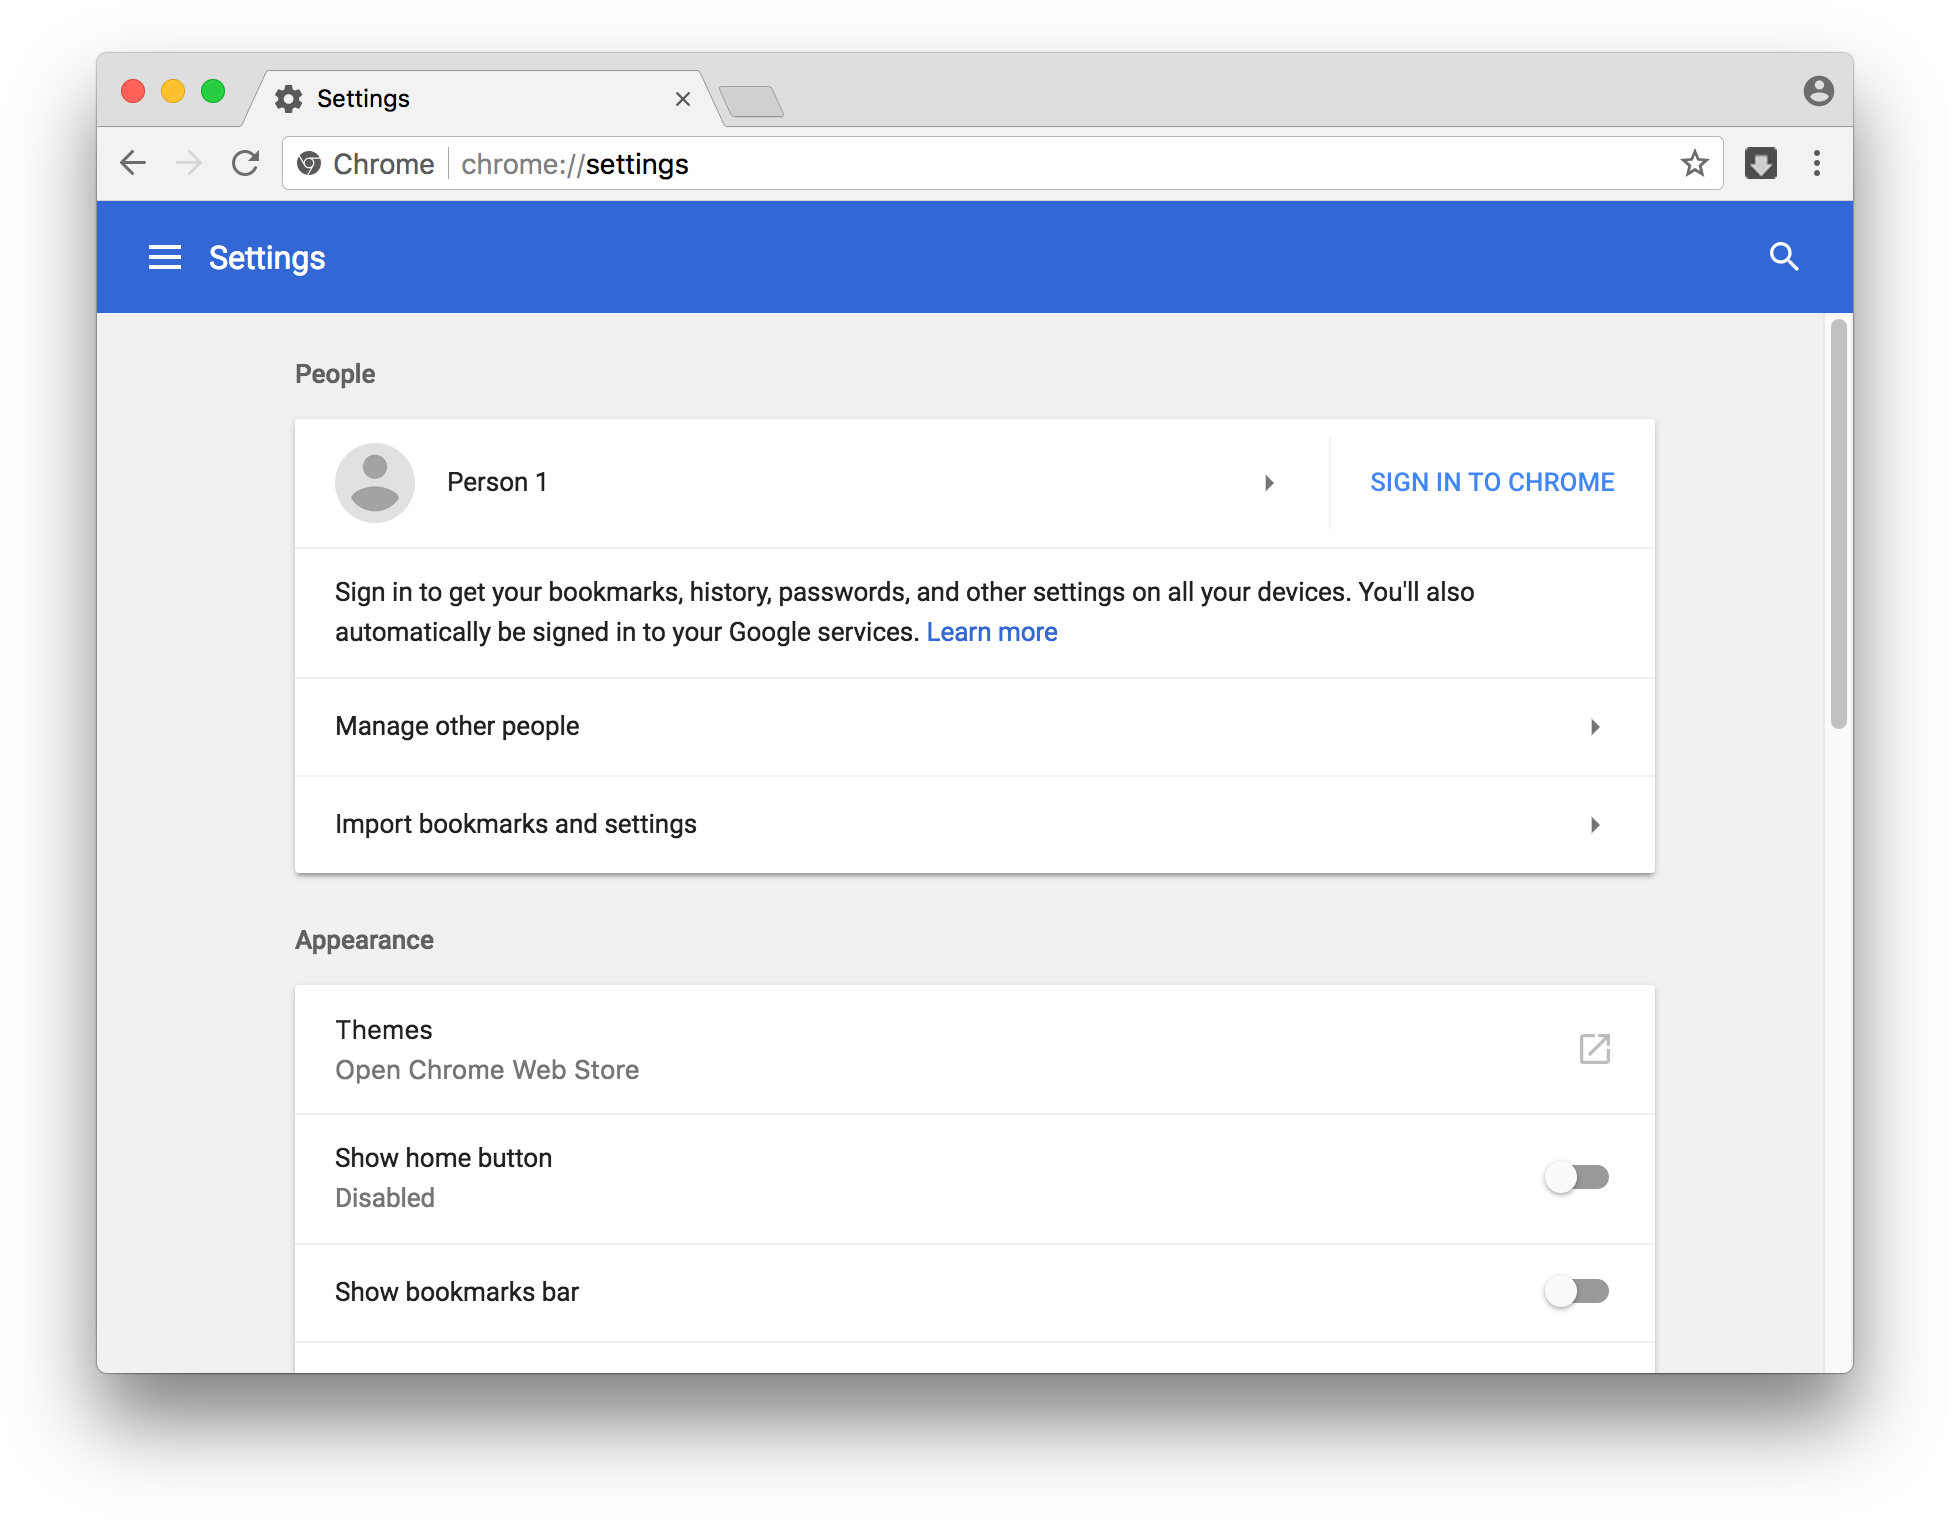Bookmark this page using the star icon
The width and height of the screenshot is (1949, 1521).
1695,163
